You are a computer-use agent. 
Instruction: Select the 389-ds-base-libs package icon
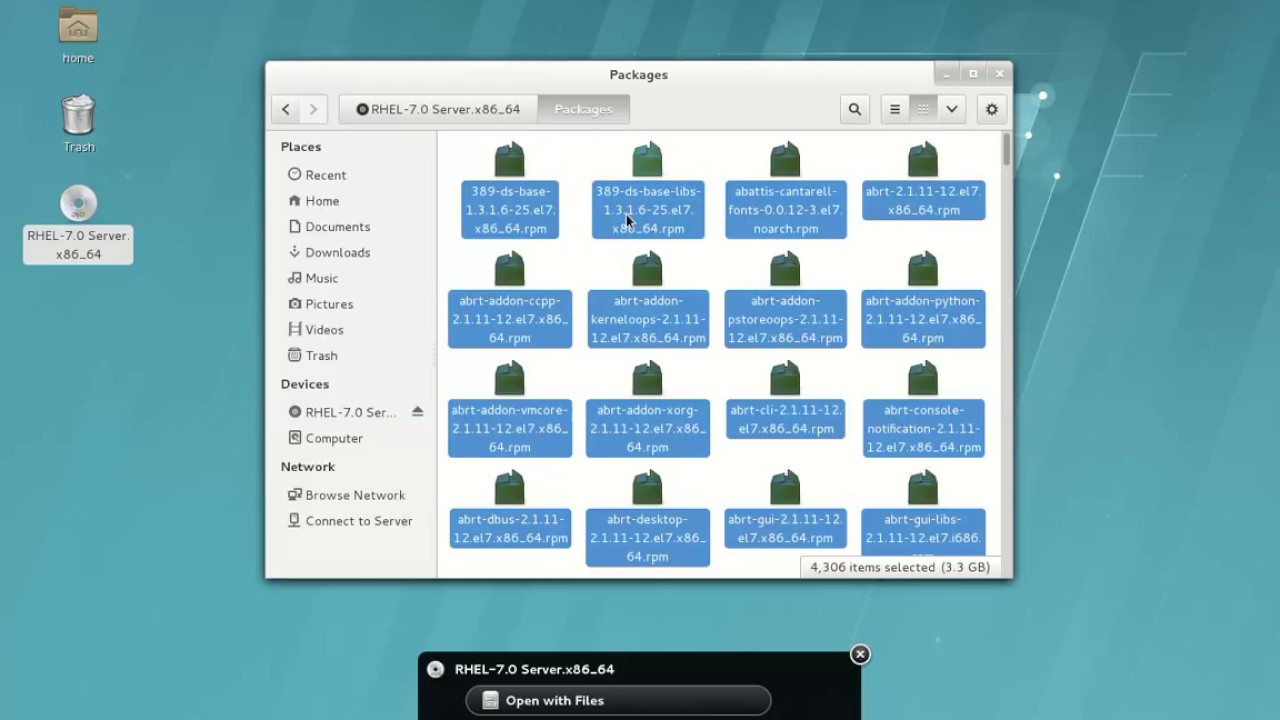point(648,159)
